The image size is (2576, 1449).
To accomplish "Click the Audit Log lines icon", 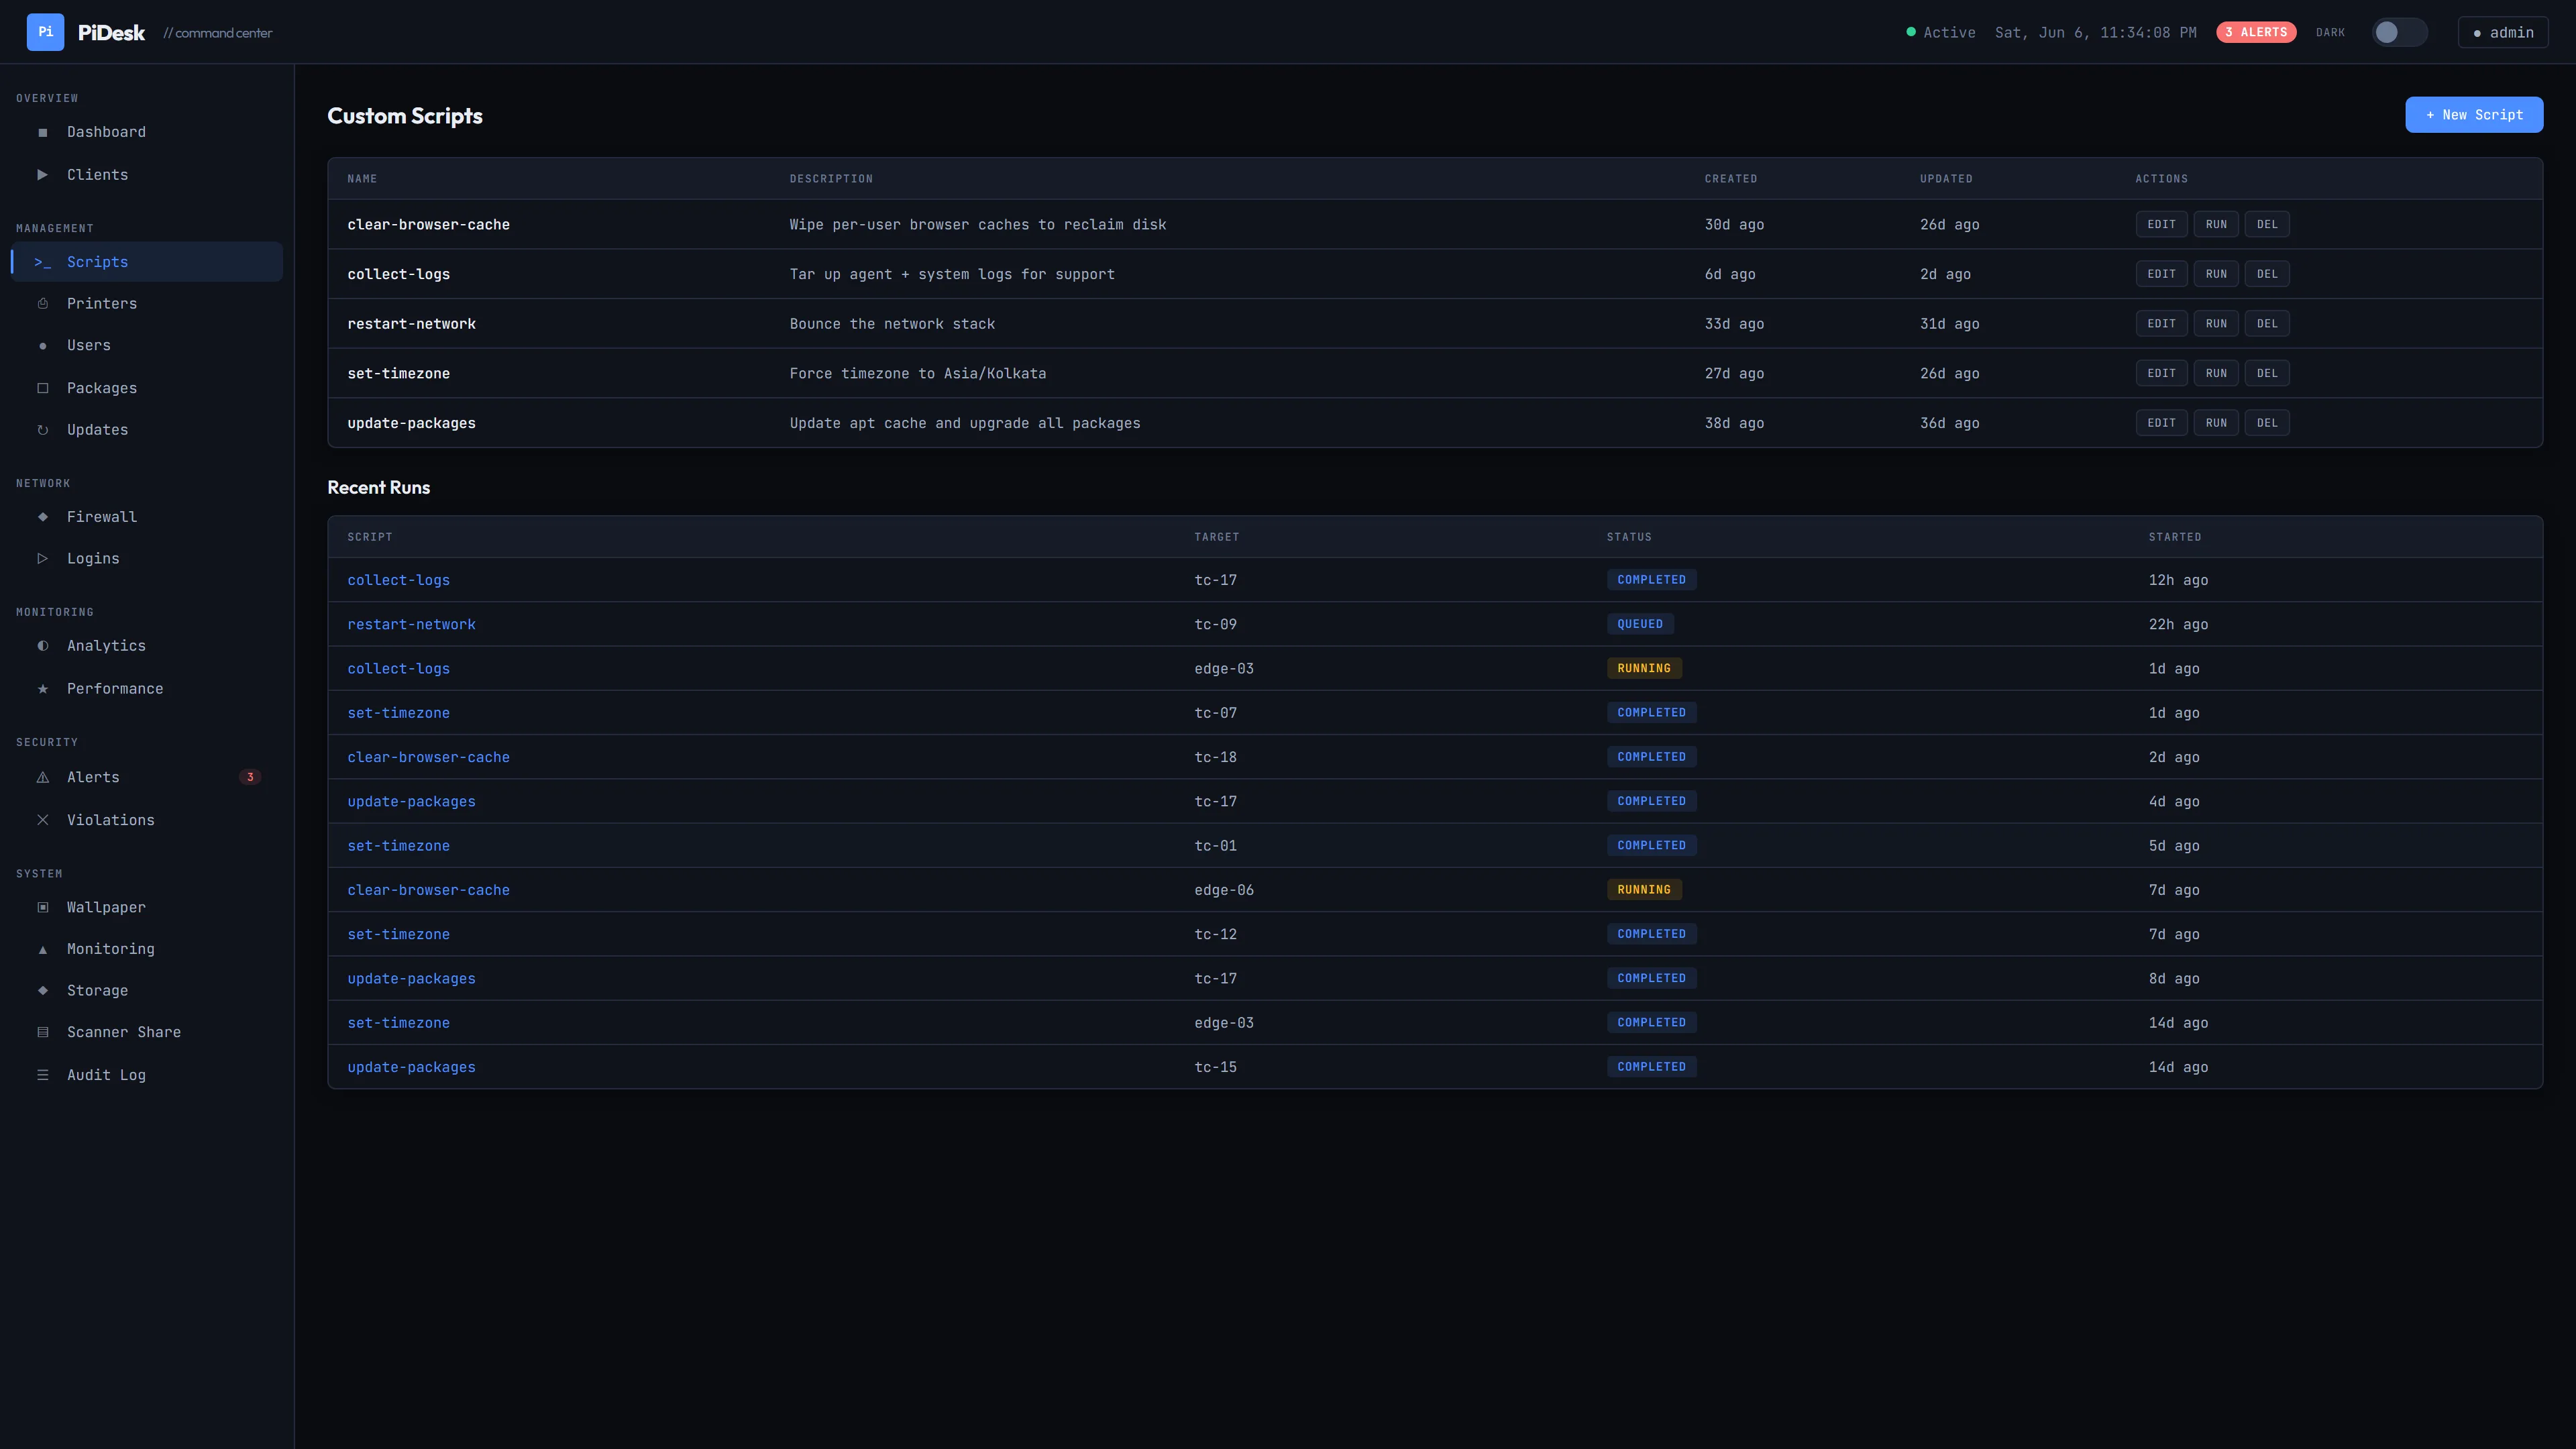I will [42, 1075].
